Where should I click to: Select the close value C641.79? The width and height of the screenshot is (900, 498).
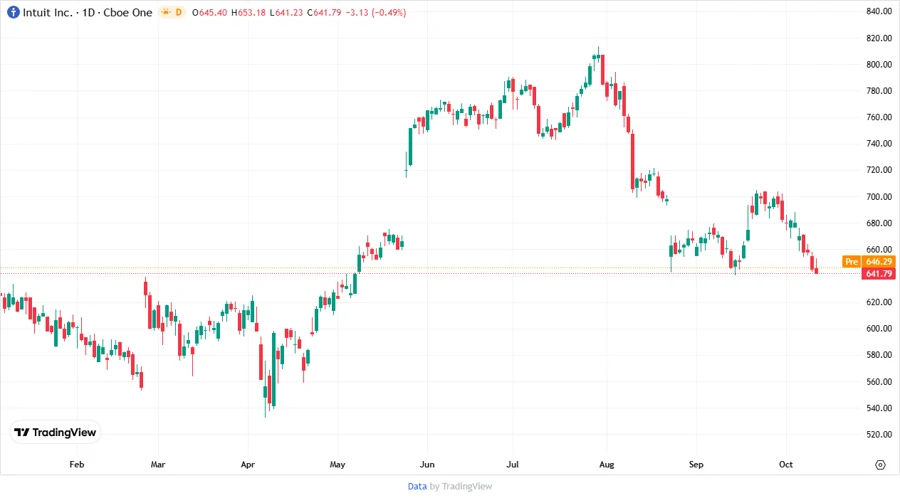(324, 13)
